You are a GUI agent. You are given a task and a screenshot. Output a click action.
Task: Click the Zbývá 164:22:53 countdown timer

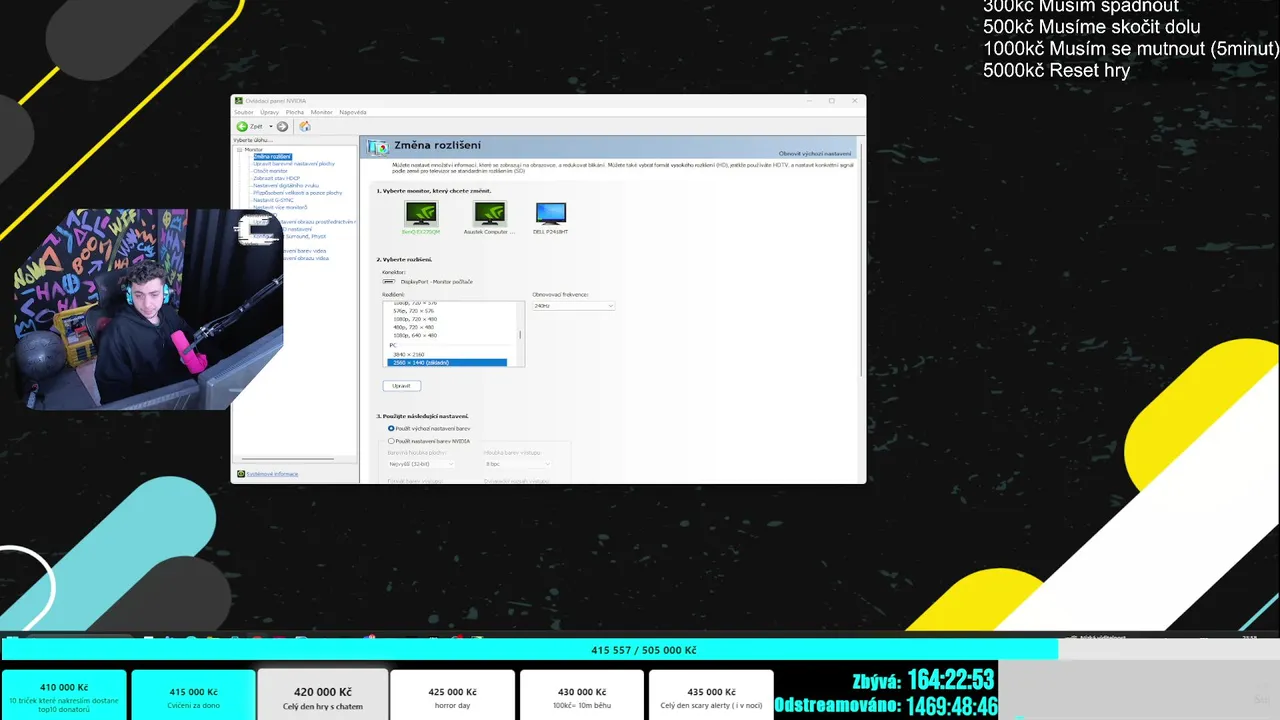click(x=923, y=681)
